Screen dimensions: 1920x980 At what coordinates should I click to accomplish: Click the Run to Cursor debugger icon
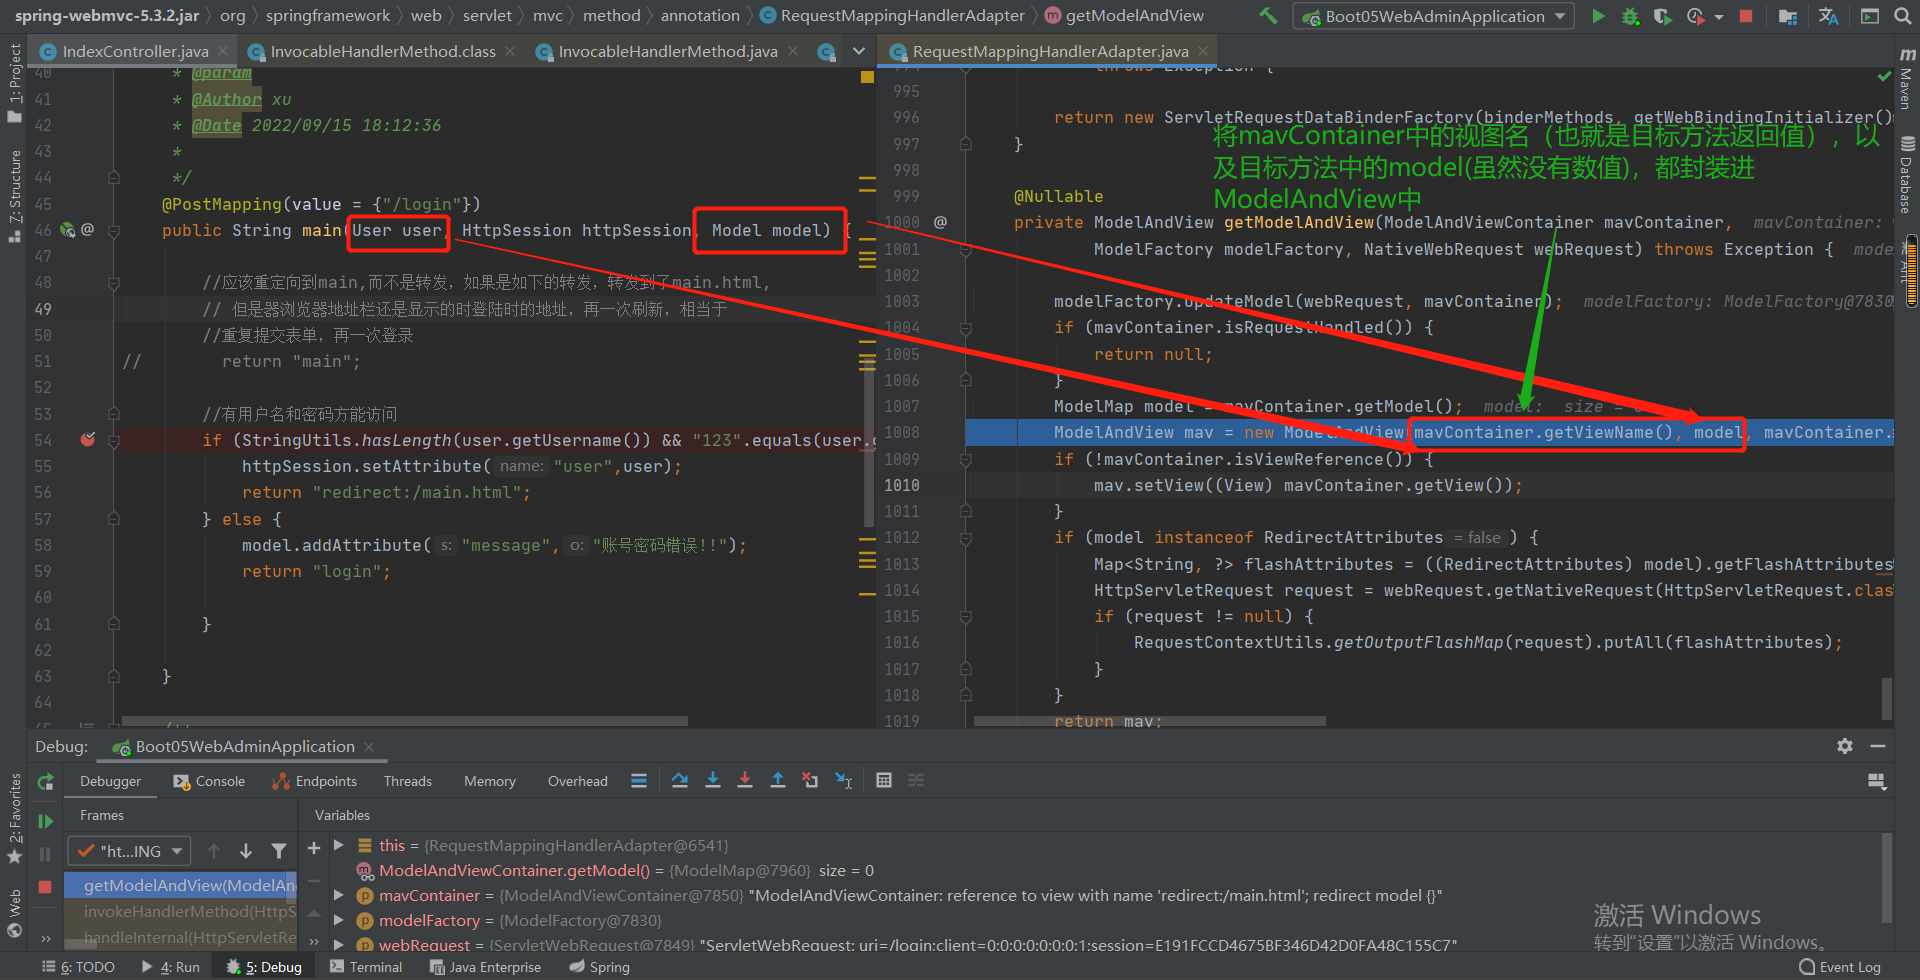pos(844,781)
